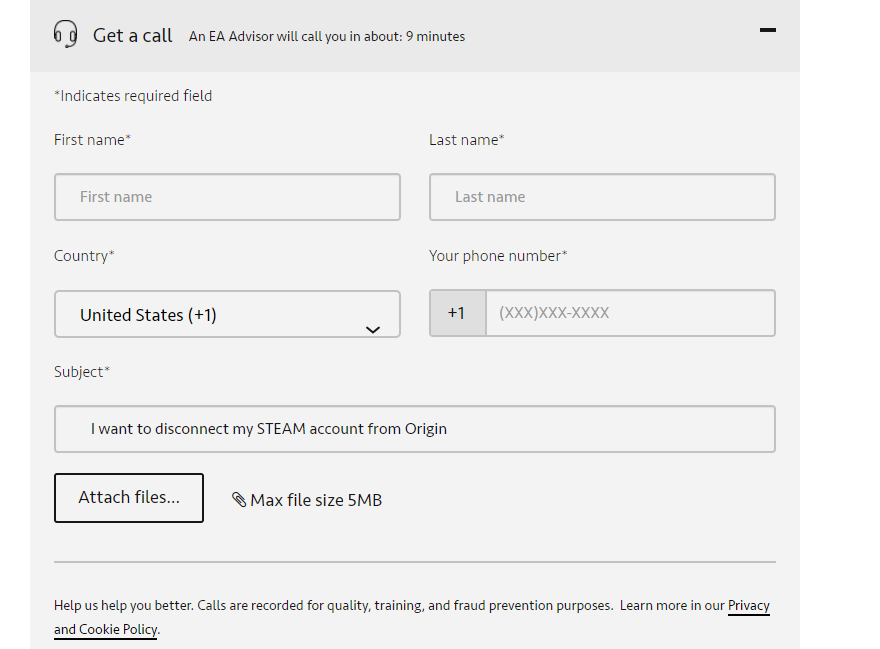
Task: Click the EA Advisor wait time text
Action: tap(327, 37)
